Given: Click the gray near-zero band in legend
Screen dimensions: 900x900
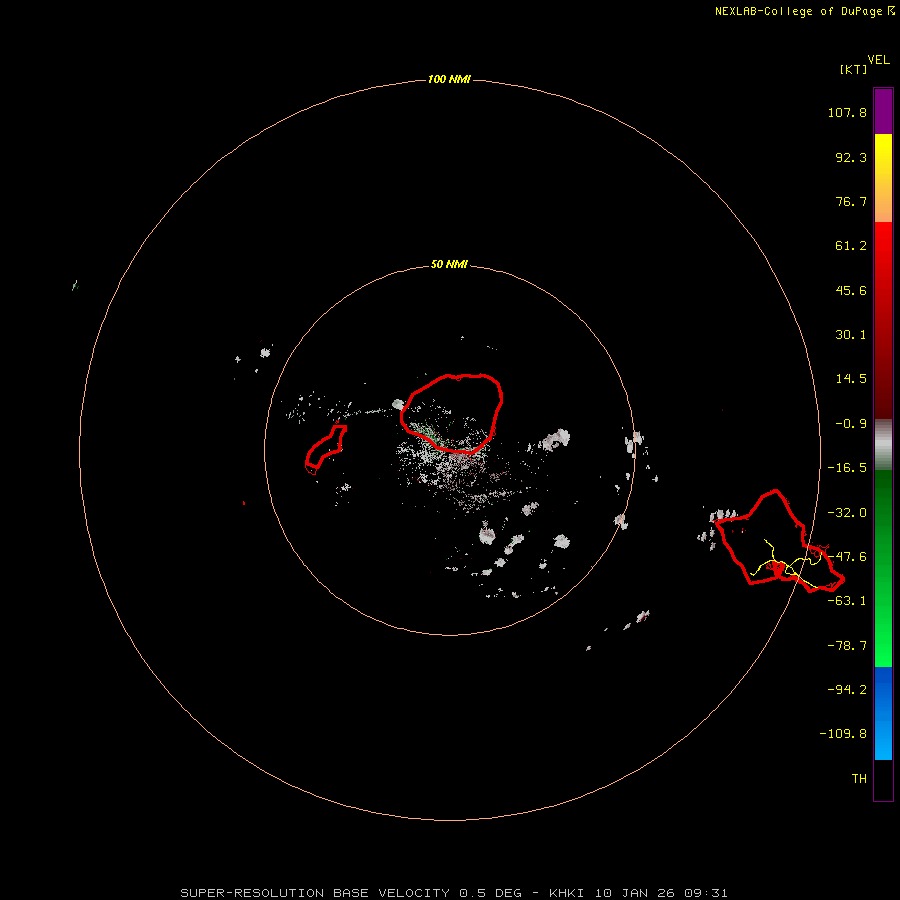Looking at the screenshot, I should click(883, 445).
